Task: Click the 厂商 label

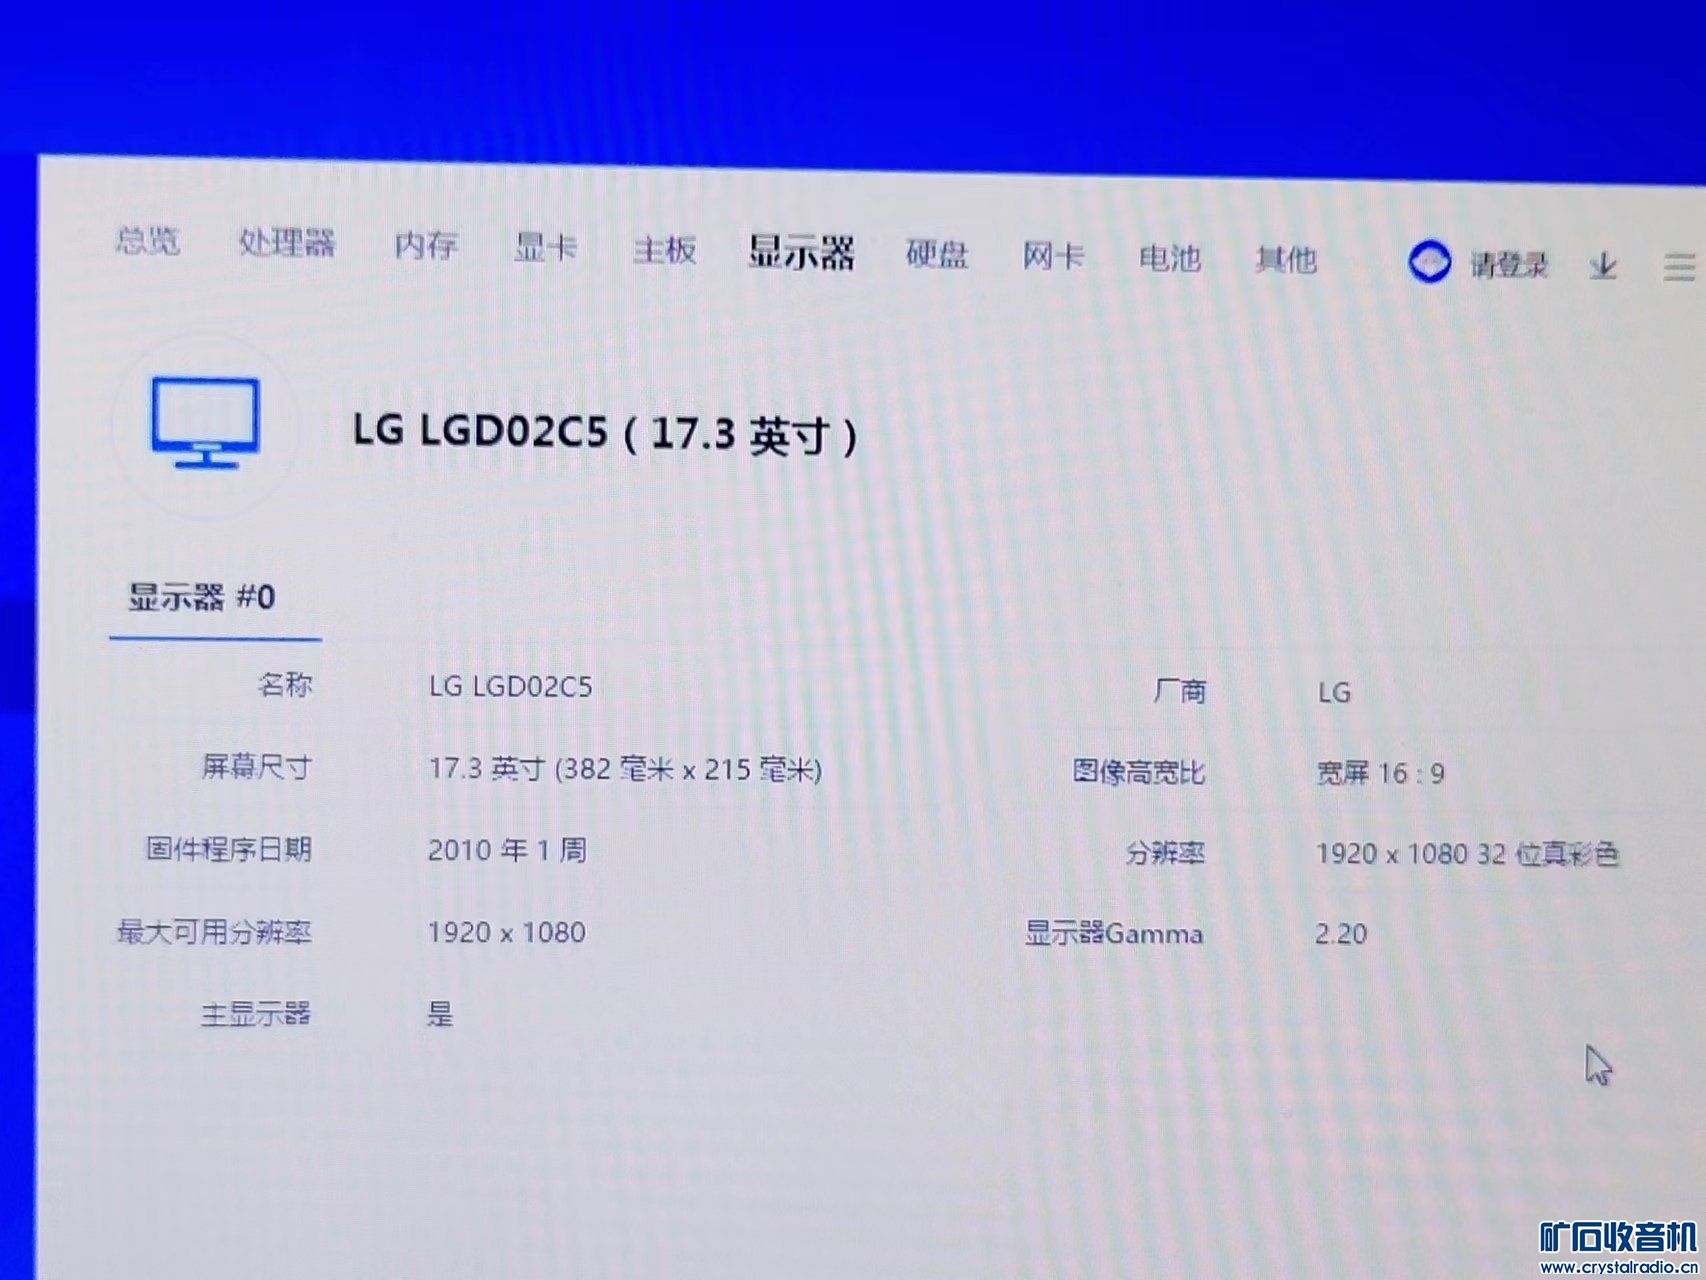Action: (1180, 691)
